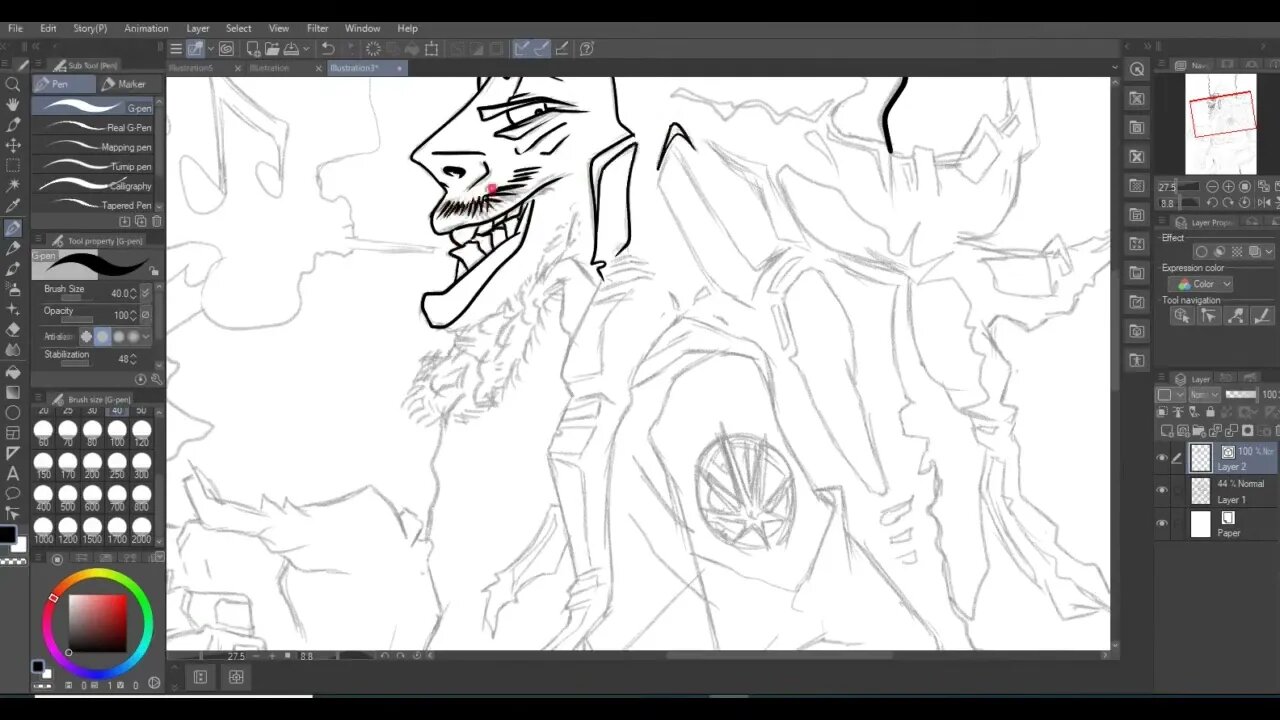Open the Animation menu
This screenshot has width=1280, height=720.
146,28
